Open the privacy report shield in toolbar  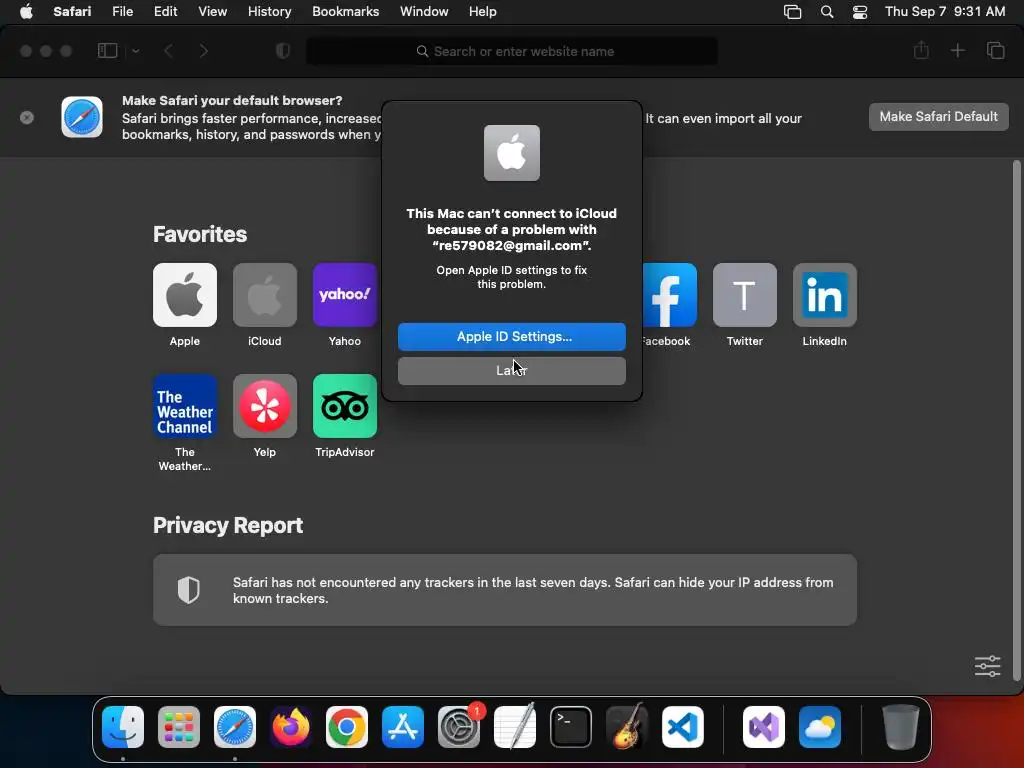coord(283,51)
